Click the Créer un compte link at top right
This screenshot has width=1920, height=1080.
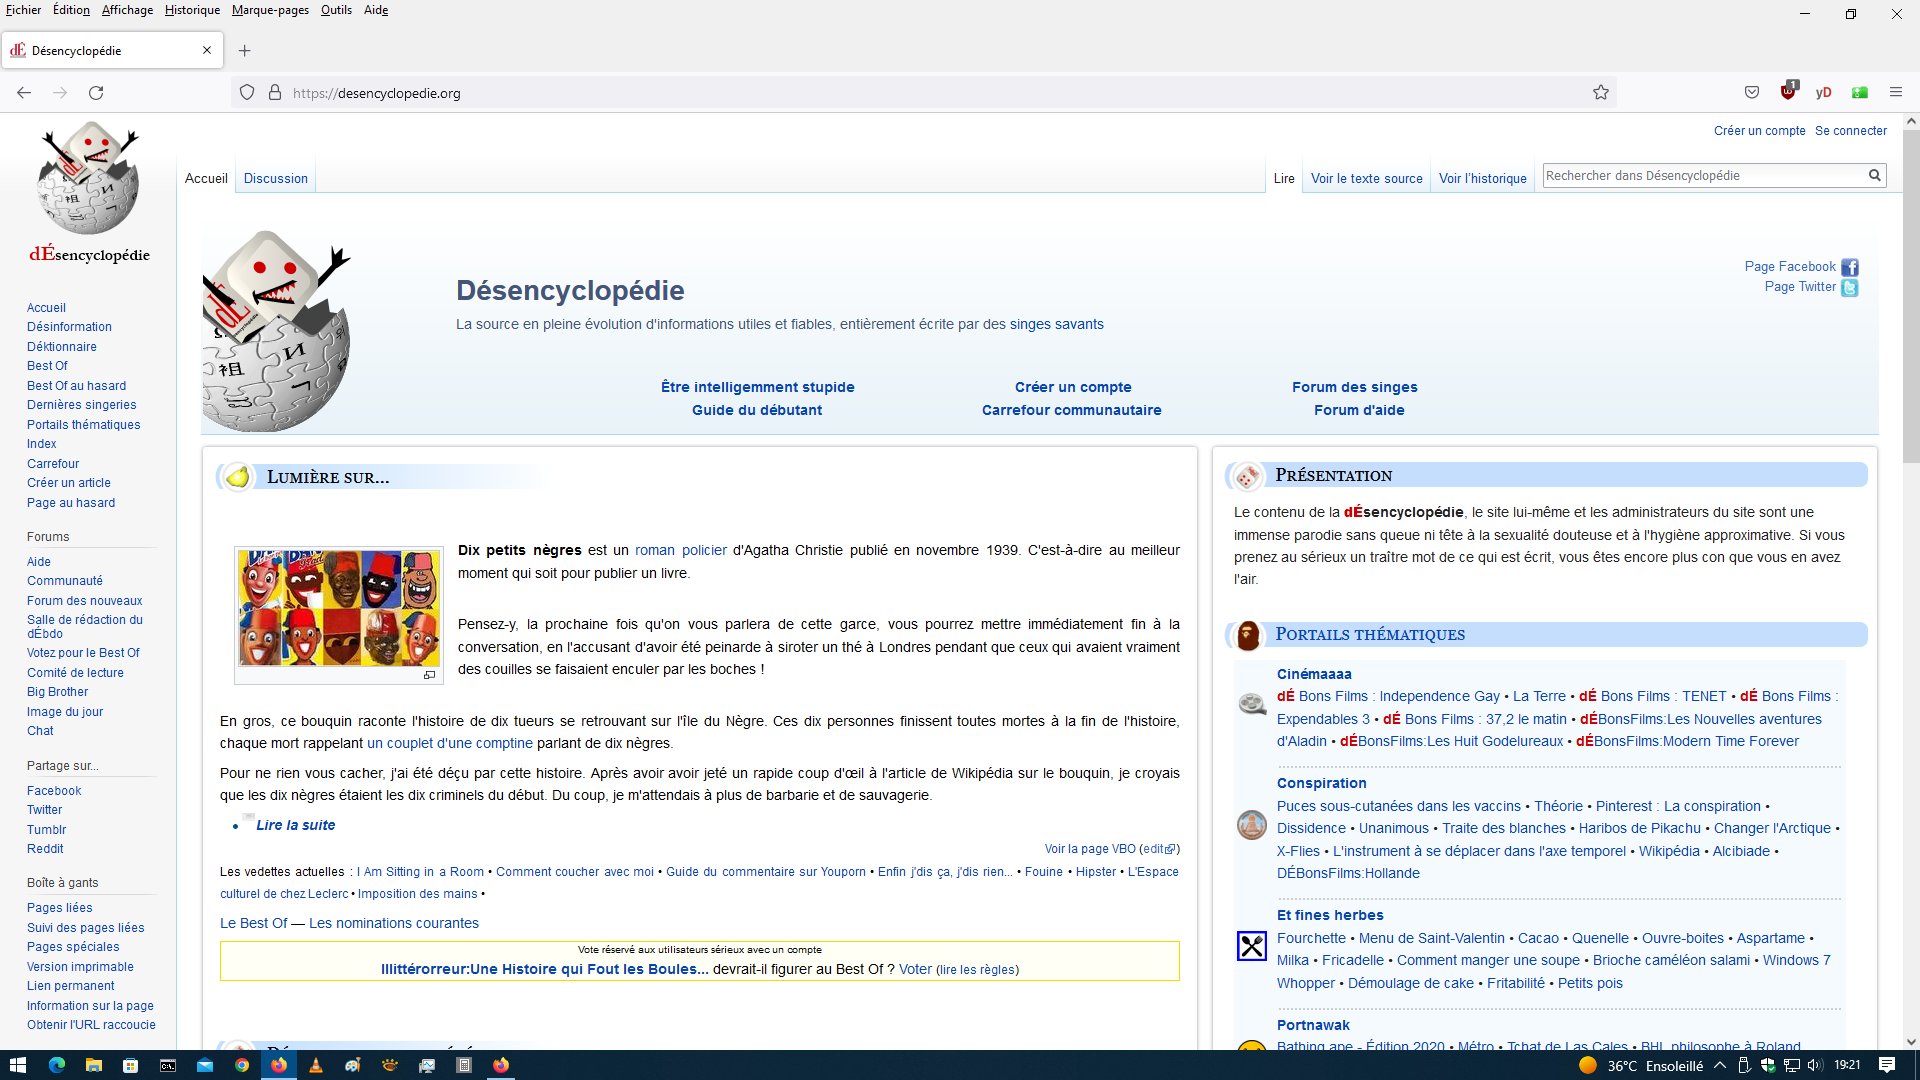pos(1759,131)
